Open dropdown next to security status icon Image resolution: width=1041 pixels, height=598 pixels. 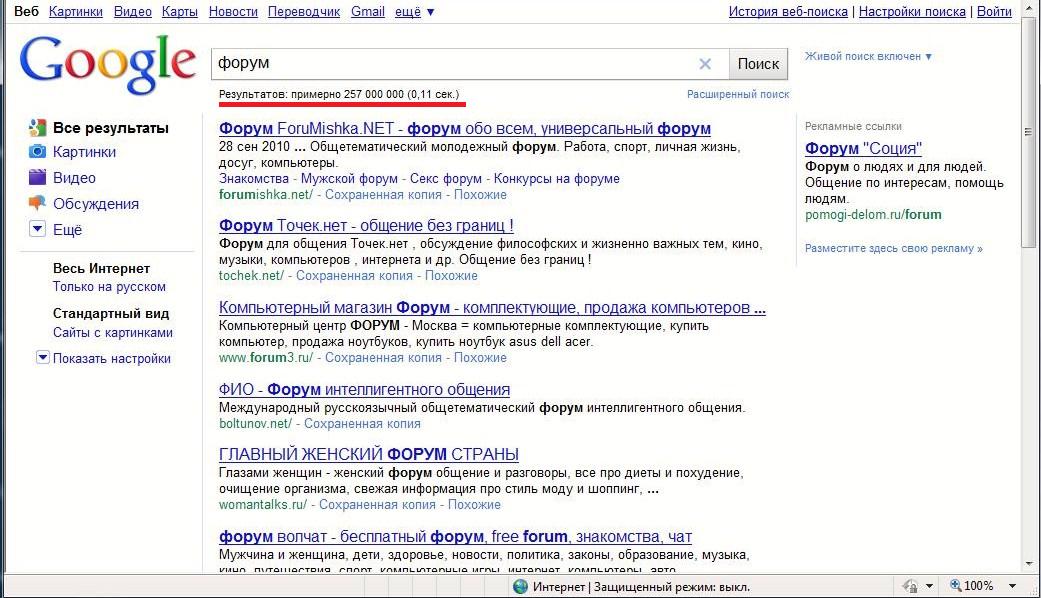click(929, 586)
